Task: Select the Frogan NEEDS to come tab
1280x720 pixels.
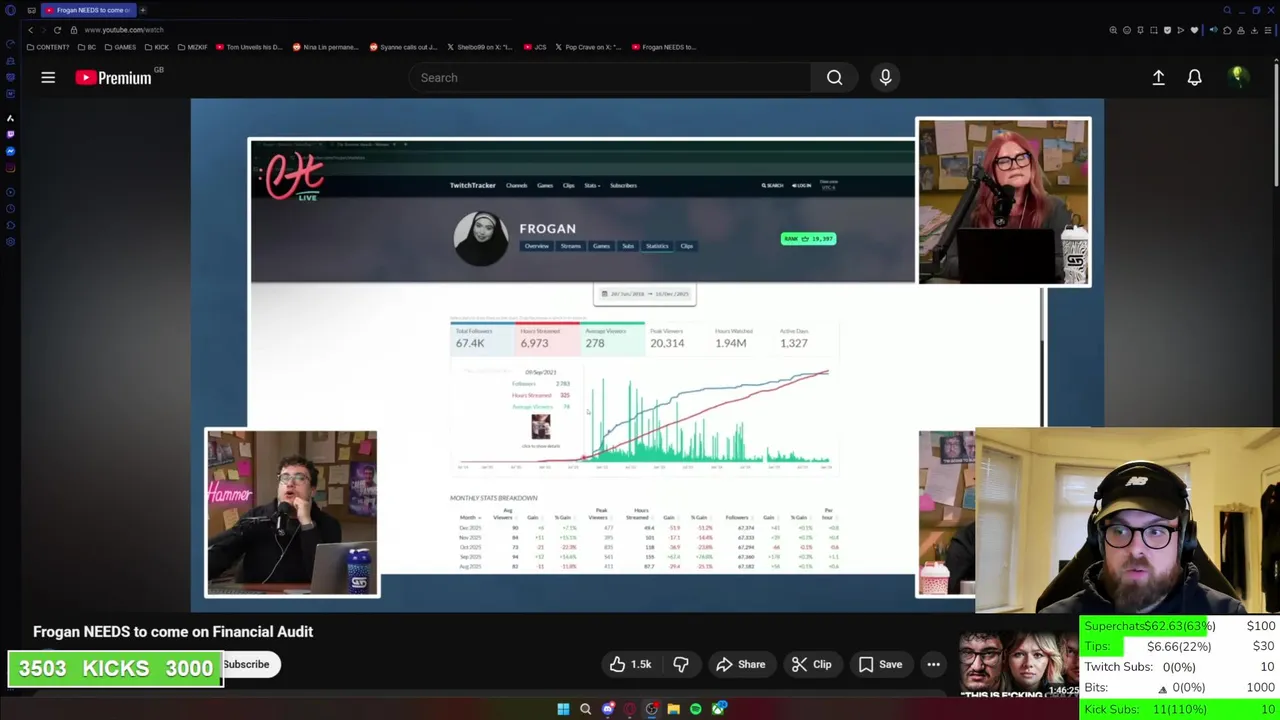Action: (x=90, y=10)
